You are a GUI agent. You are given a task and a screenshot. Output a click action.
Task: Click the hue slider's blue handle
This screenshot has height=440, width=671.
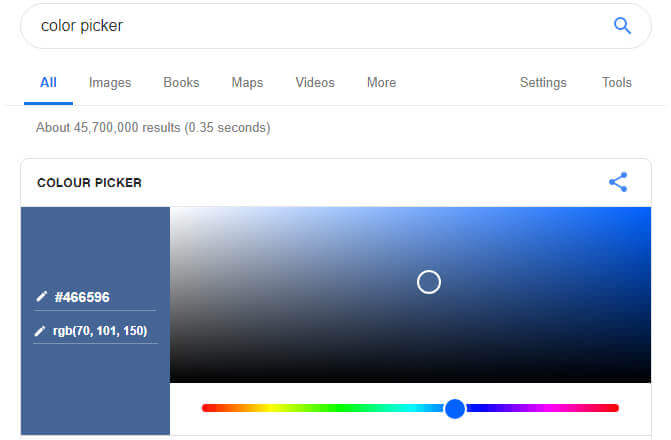click(455, 408)
